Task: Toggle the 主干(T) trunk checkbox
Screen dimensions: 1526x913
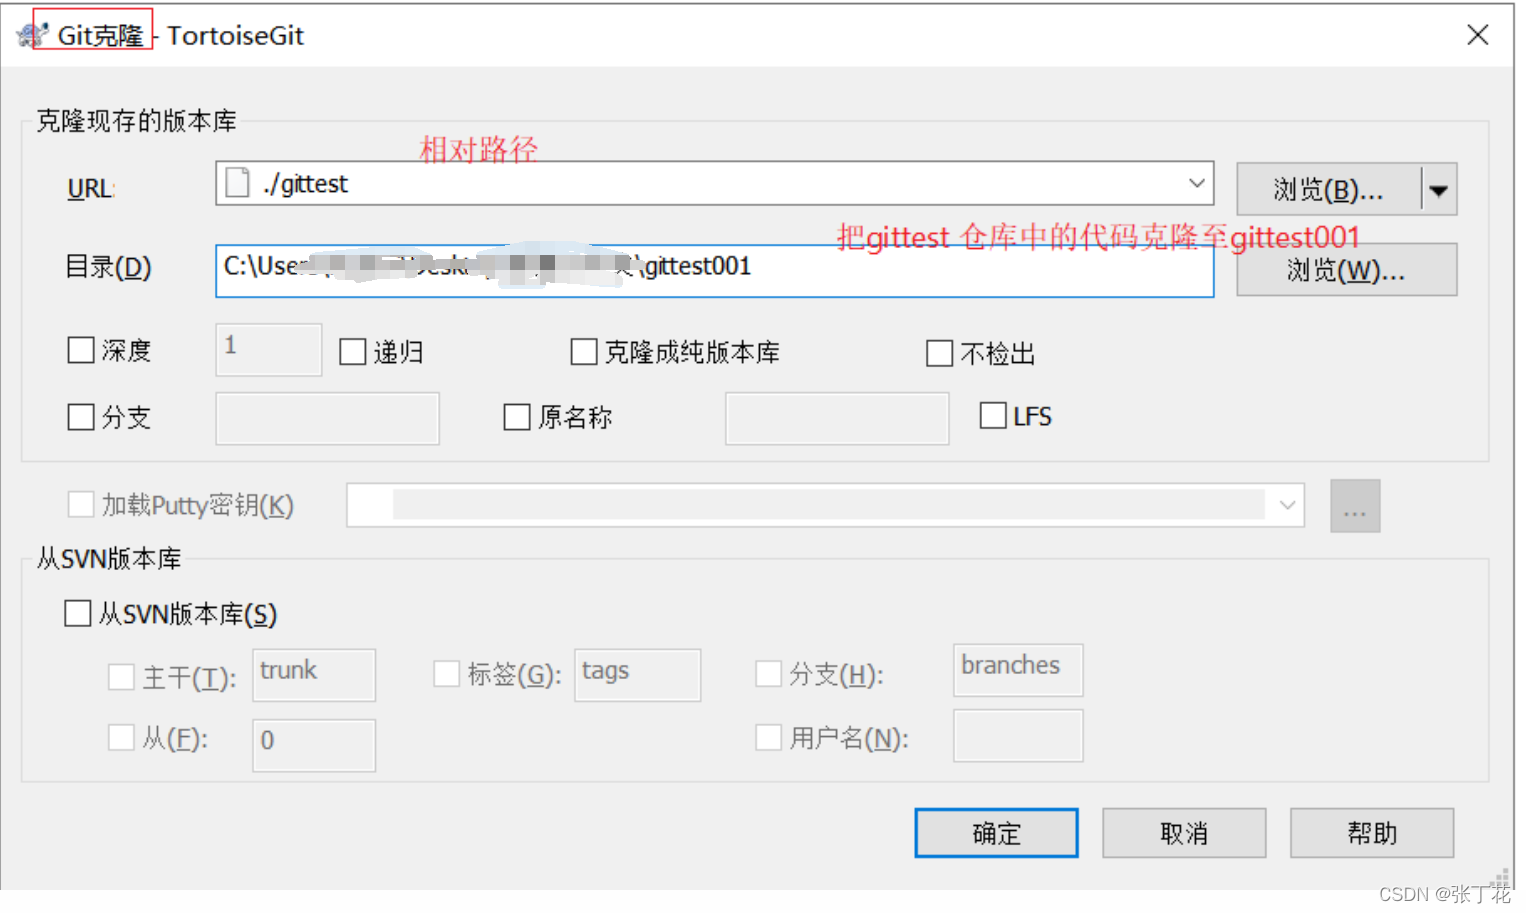Action: pyautogui.click(x=121, y=677)
